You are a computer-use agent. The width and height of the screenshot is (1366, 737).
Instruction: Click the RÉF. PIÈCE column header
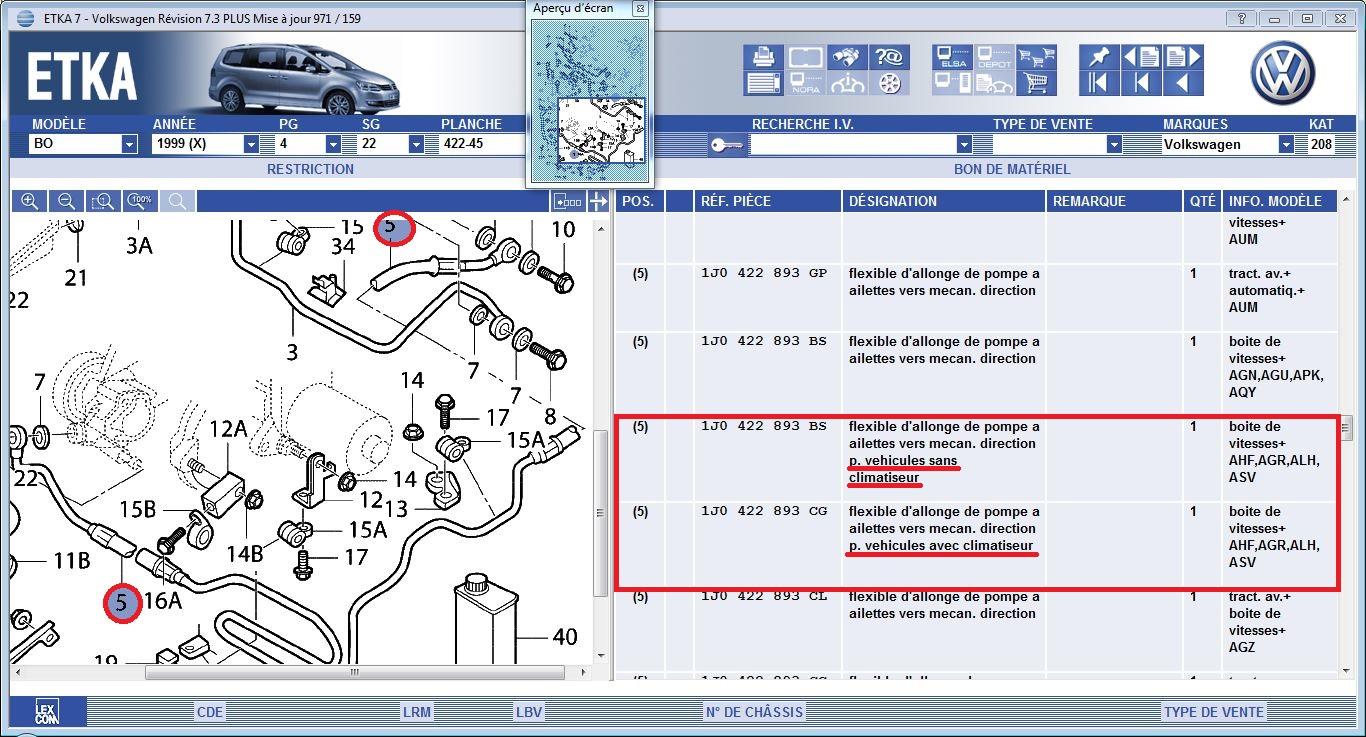pyautogui.click(x=767, y=201)
